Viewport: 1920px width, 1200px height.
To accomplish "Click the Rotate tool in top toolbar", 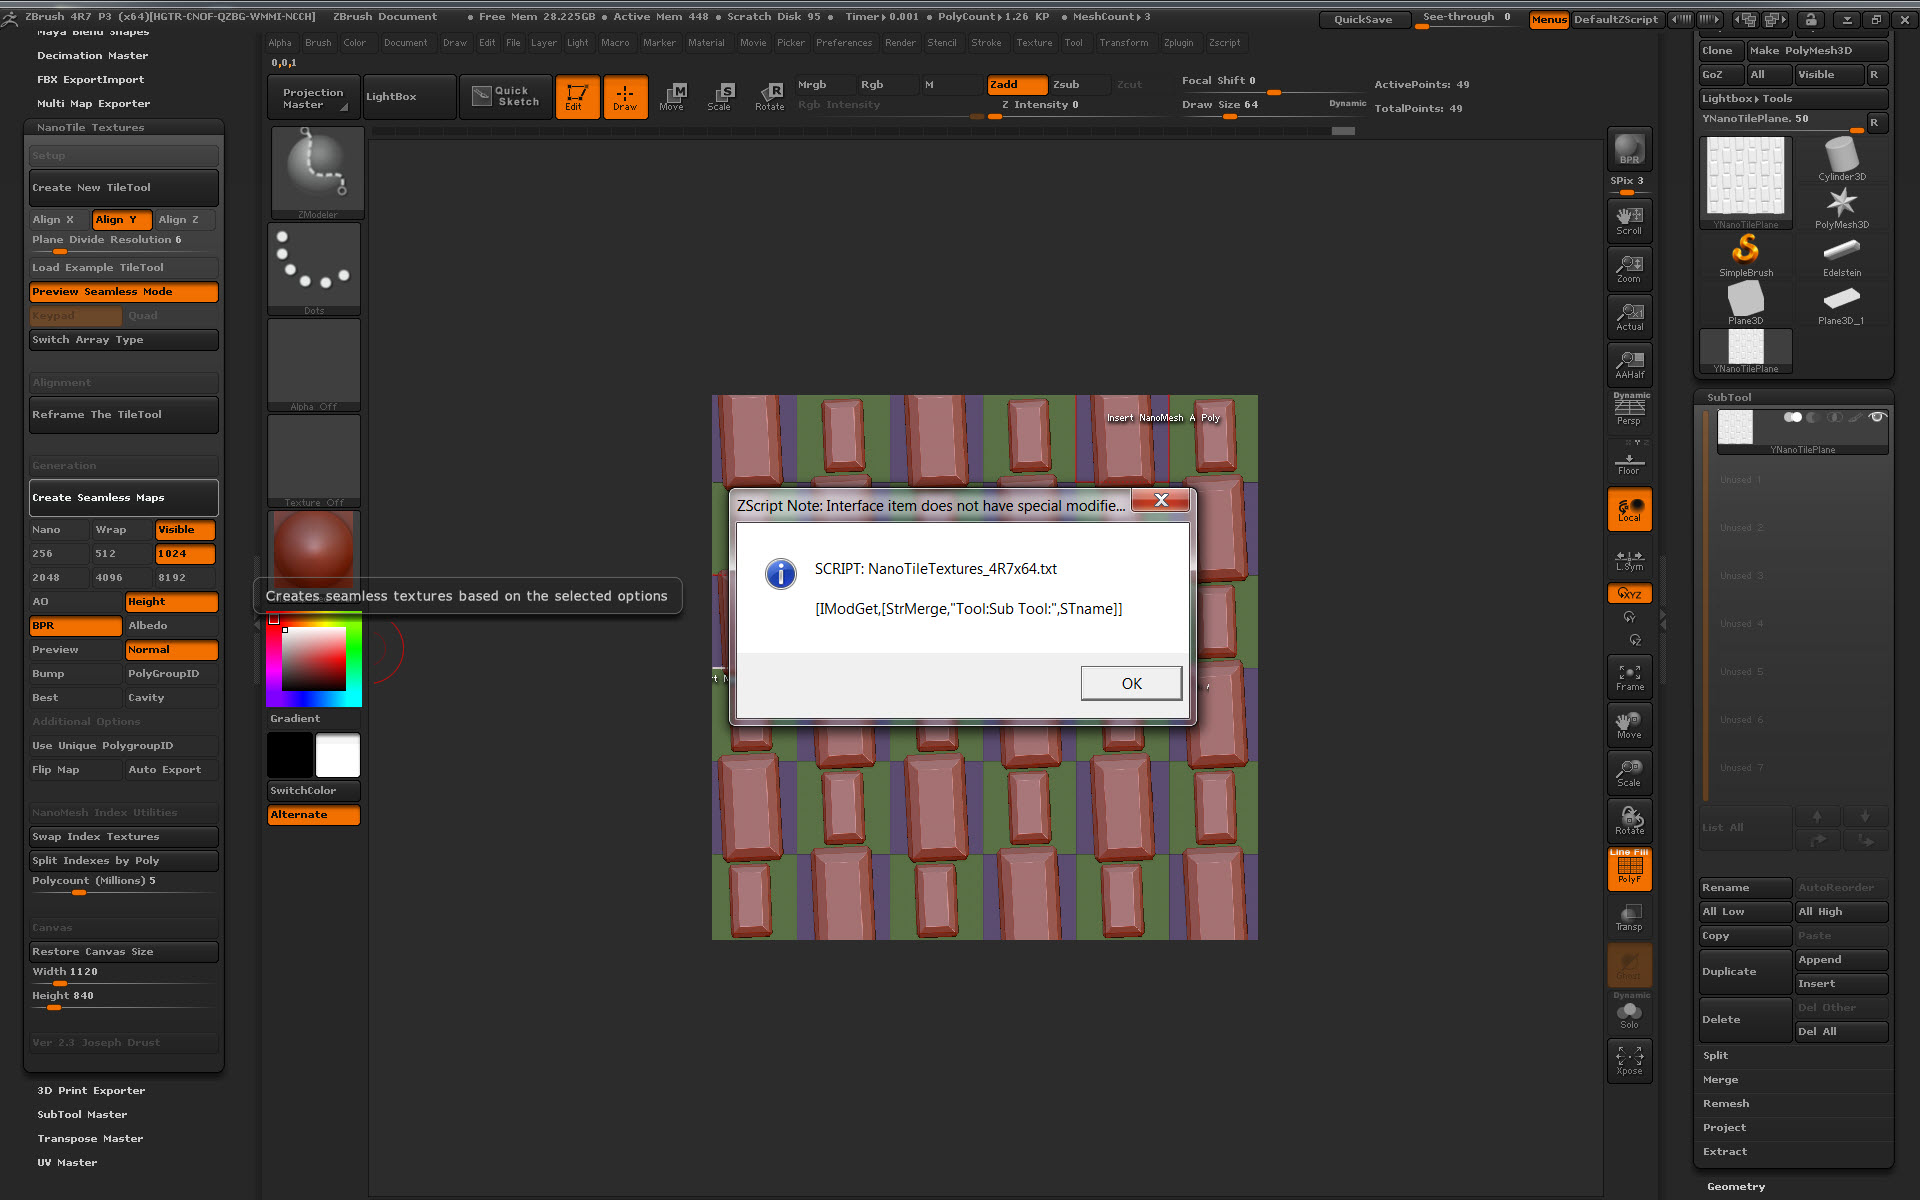I will tap(769, 97).
